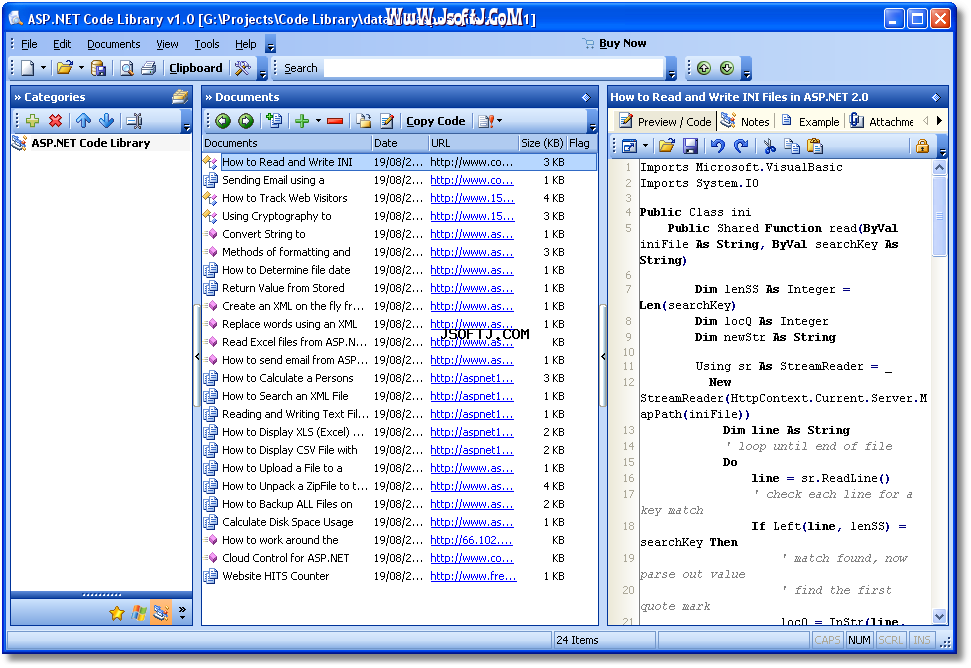Click the red X Delete Category icon
The height and width of the screenshot is (668, 971).
tap(56, 121)
